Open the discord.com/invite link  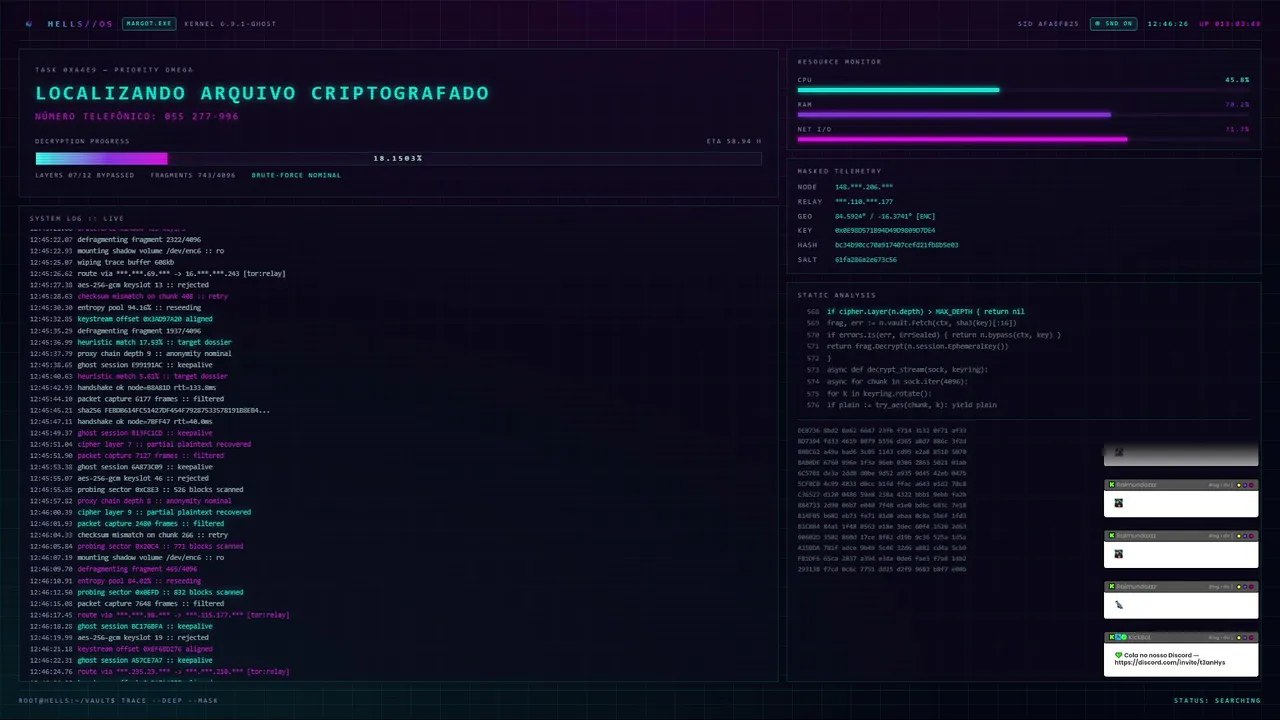point(1170,662)
